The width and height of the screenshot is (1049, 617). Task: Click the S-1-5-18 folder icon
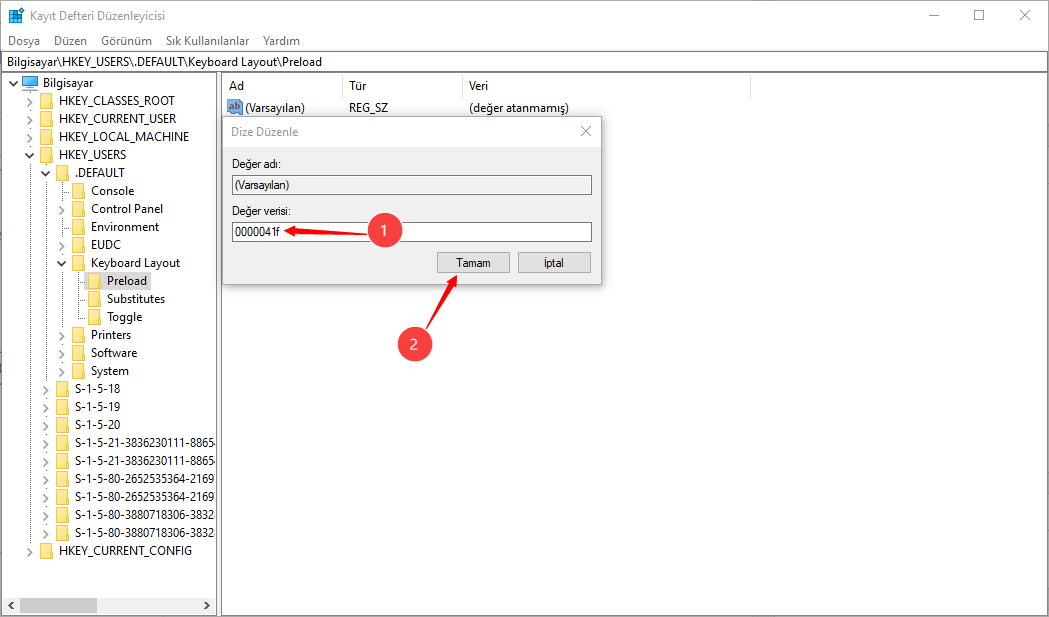point(62,389)
